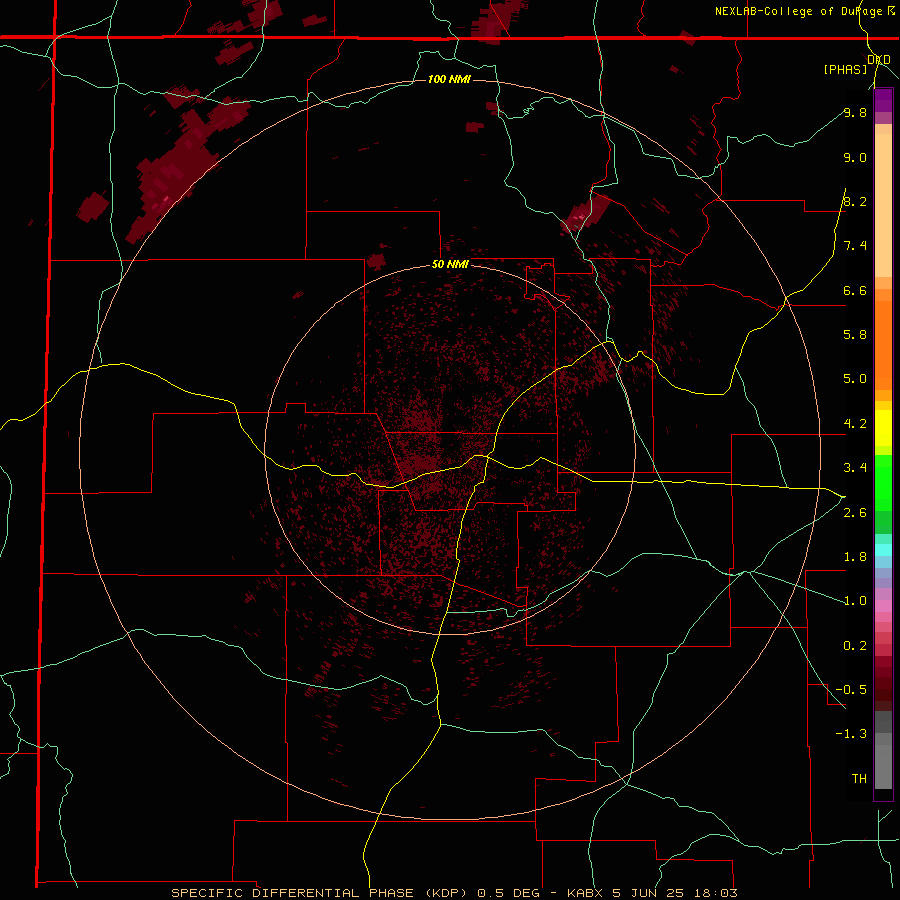Click the 2.6 legend value
Image resolution: width=900 pixels, height=900 pixels.
tap(855, 512)
